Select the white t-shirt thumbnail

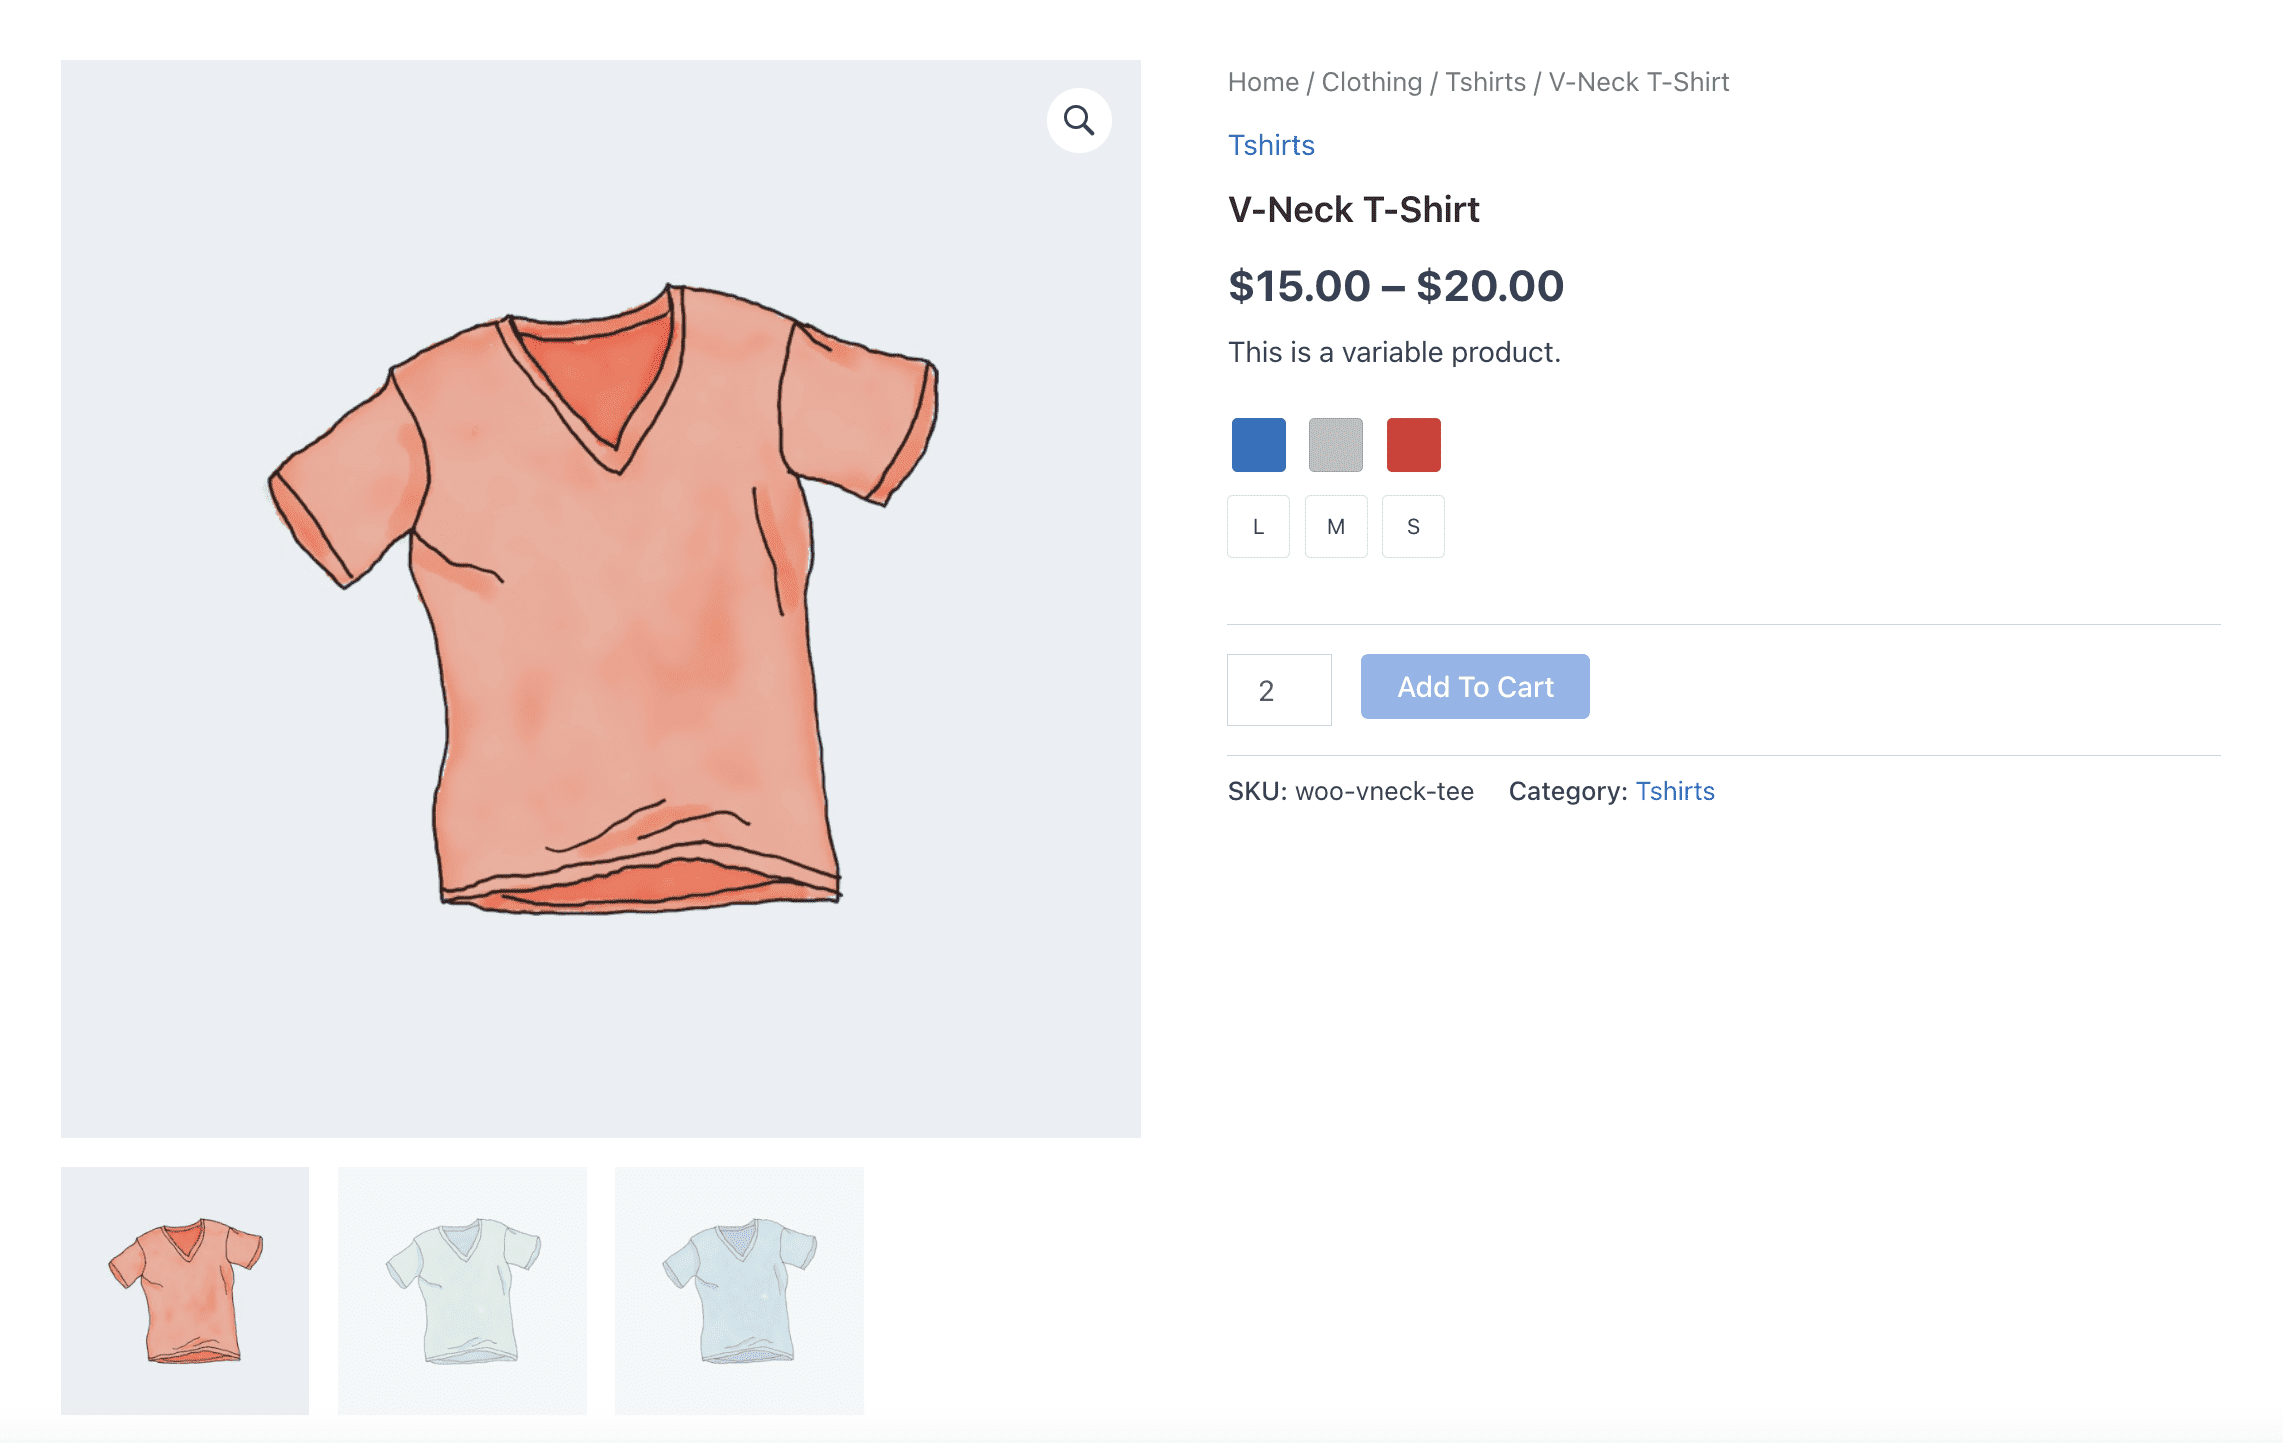click(461, 1290)
